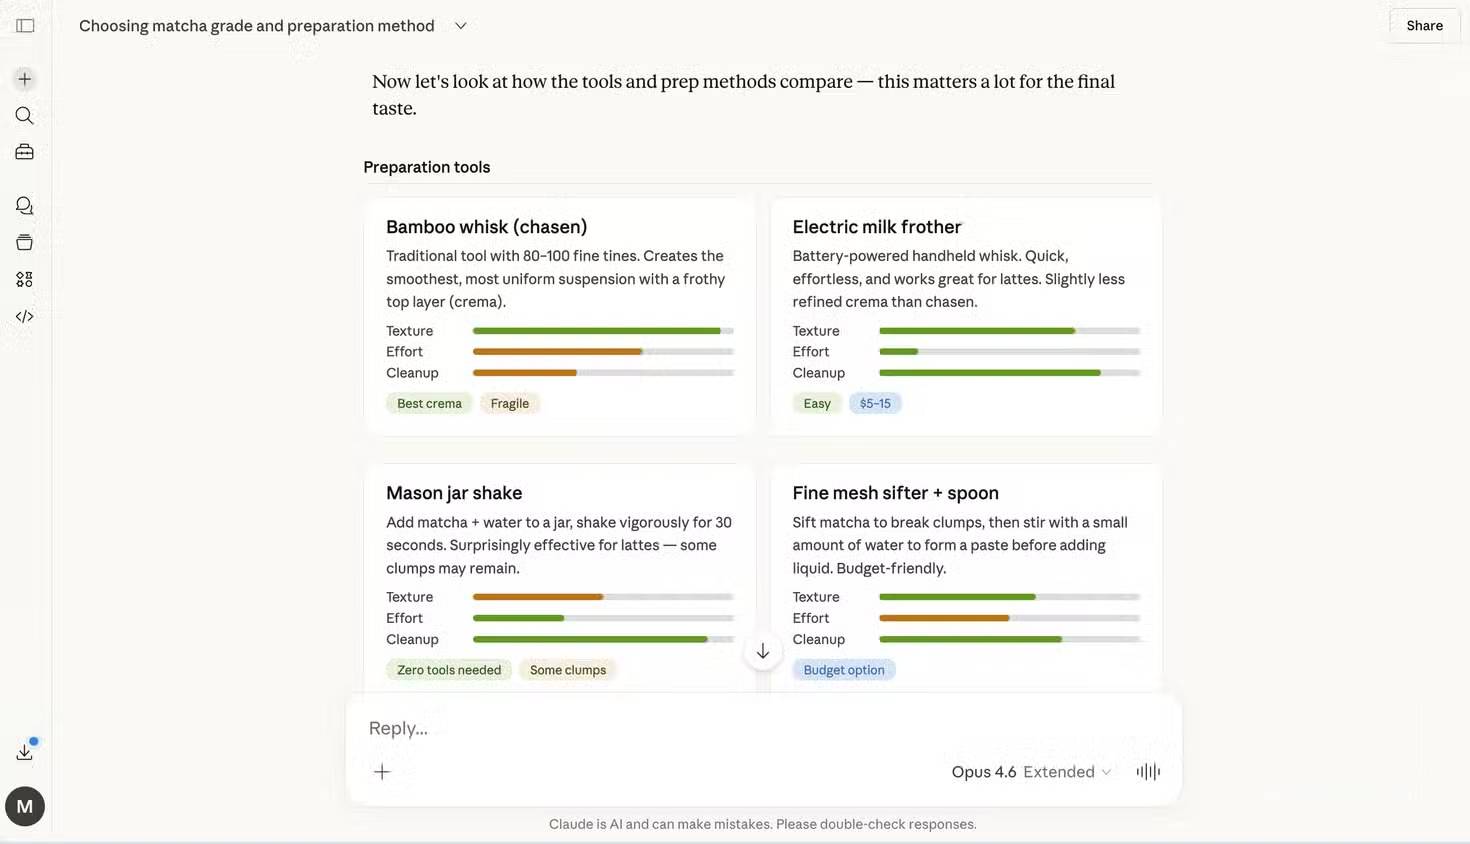Open the Opus 4.6 Extended model selector
Screen dimensions: 1470x844
1030,771
